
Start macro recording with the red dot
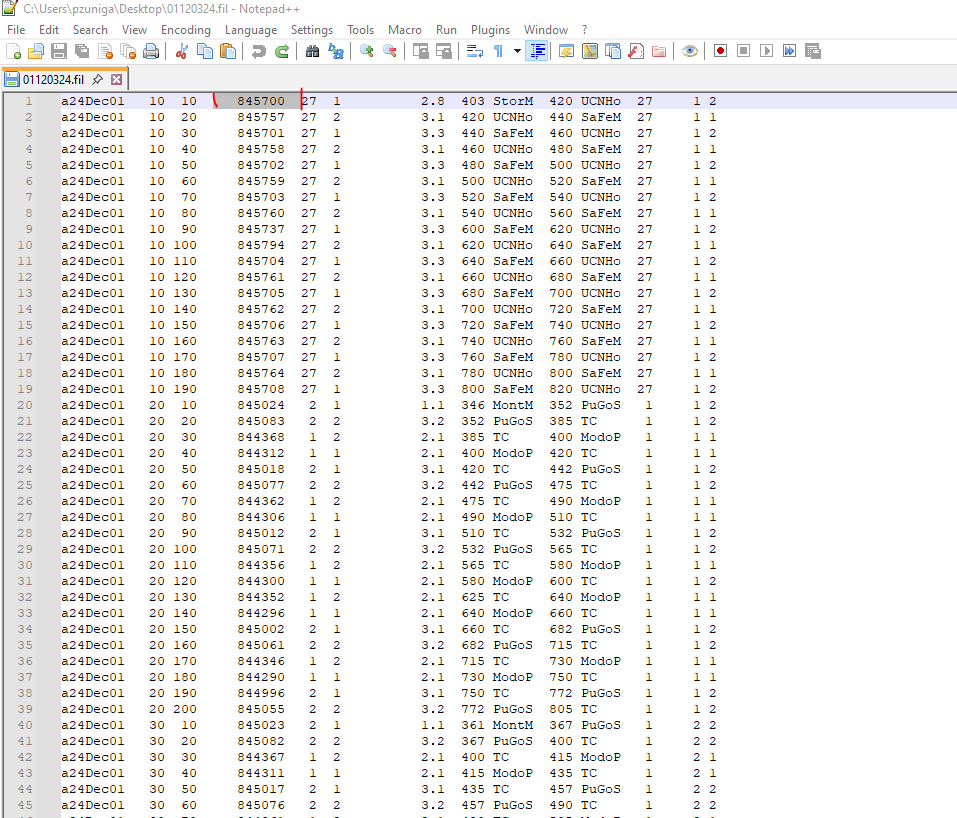720,51
